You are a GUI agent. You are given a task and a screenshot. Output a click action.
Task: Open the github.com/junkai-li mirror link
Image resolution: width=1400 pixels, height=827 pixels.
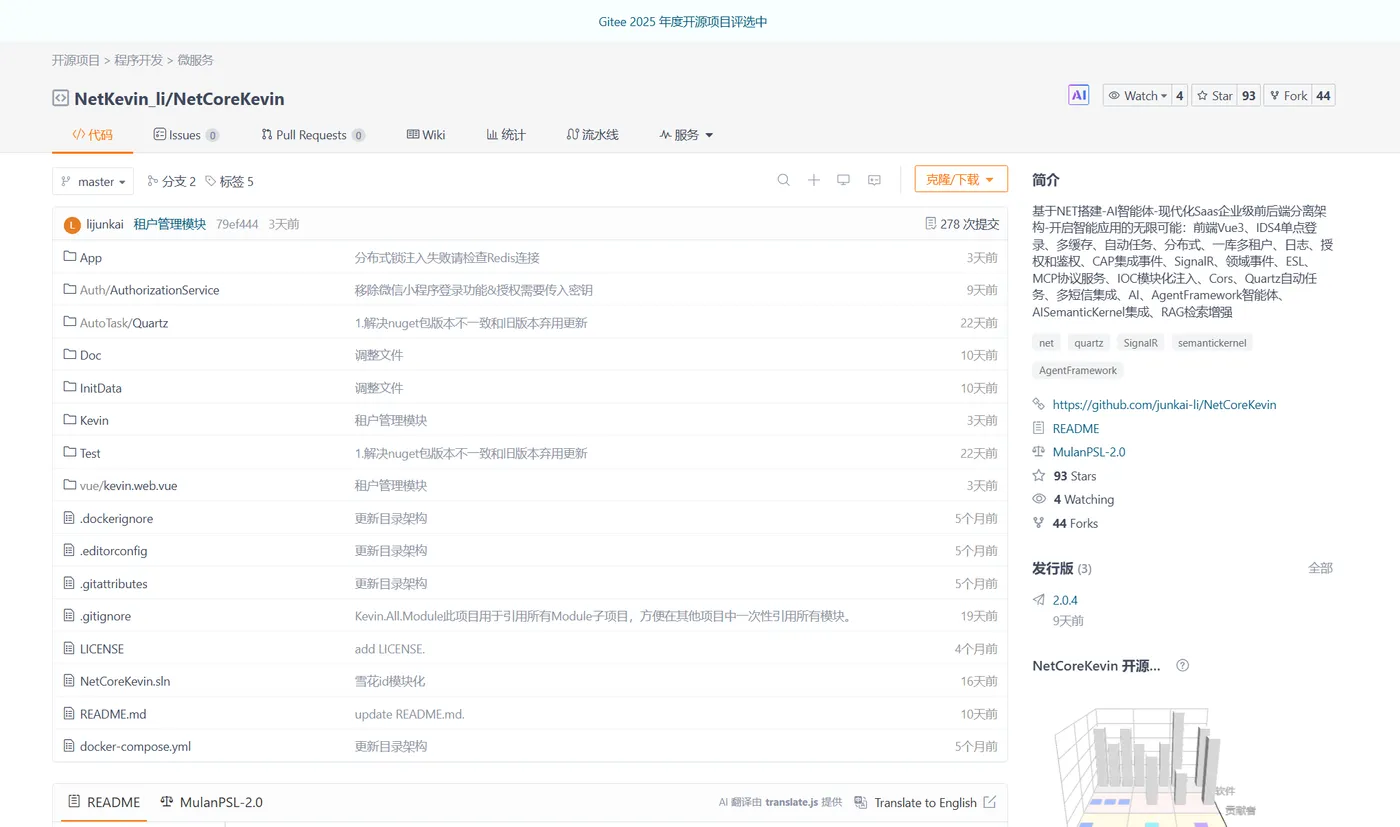(x=1164, y=404)
